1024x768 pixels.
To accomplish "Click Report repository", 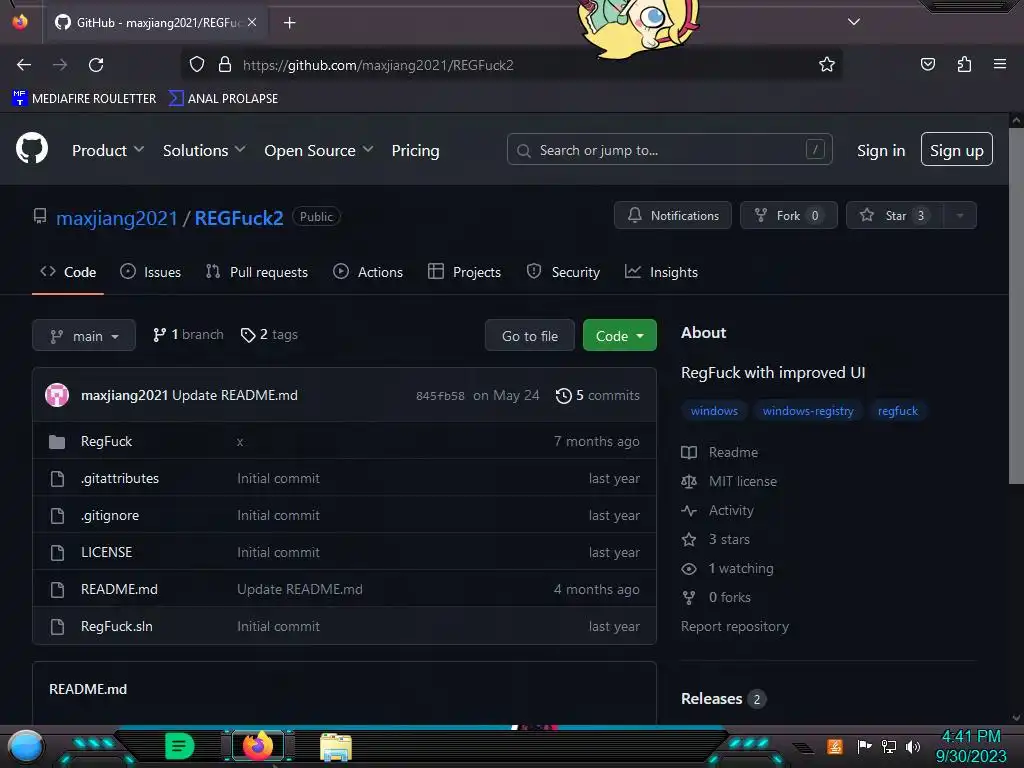I will tap(735, 626).
